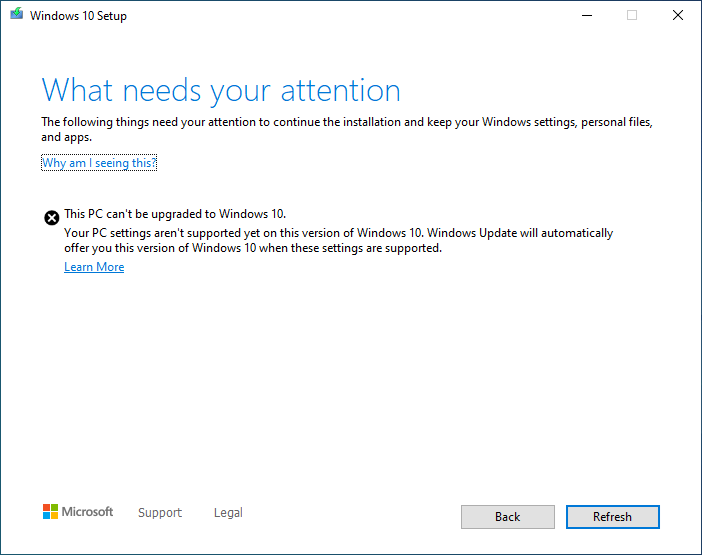Open the Legal link in the footer
The height and width of the screenshot is (555, 702).
coord(228,513)
